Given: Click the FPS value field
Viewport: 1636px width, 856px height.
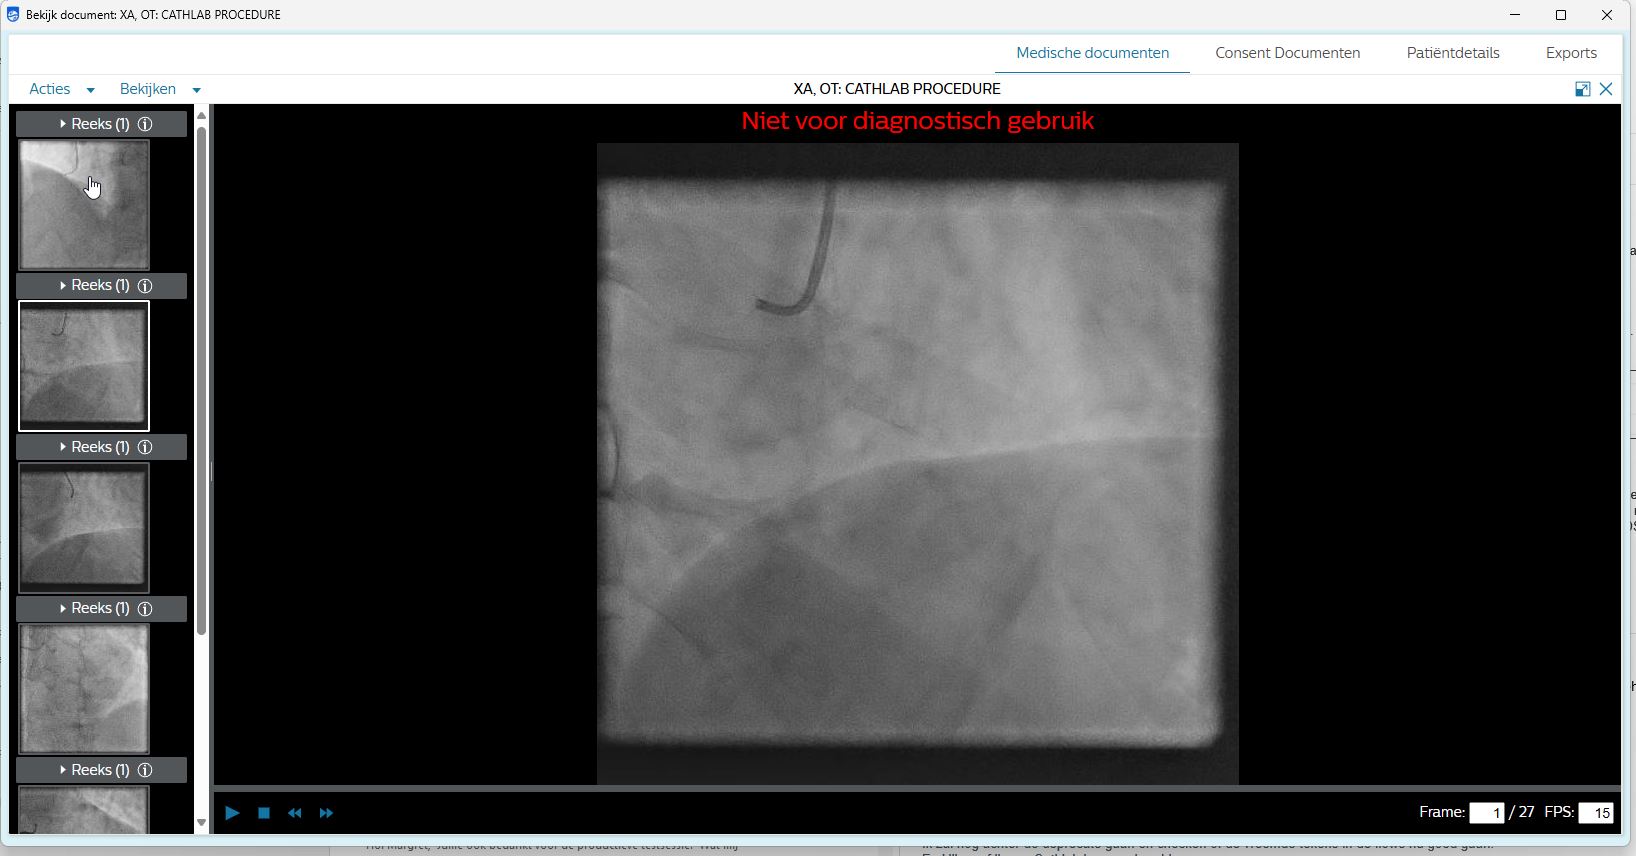Looking at the screenshot, I should (1596, 813).
